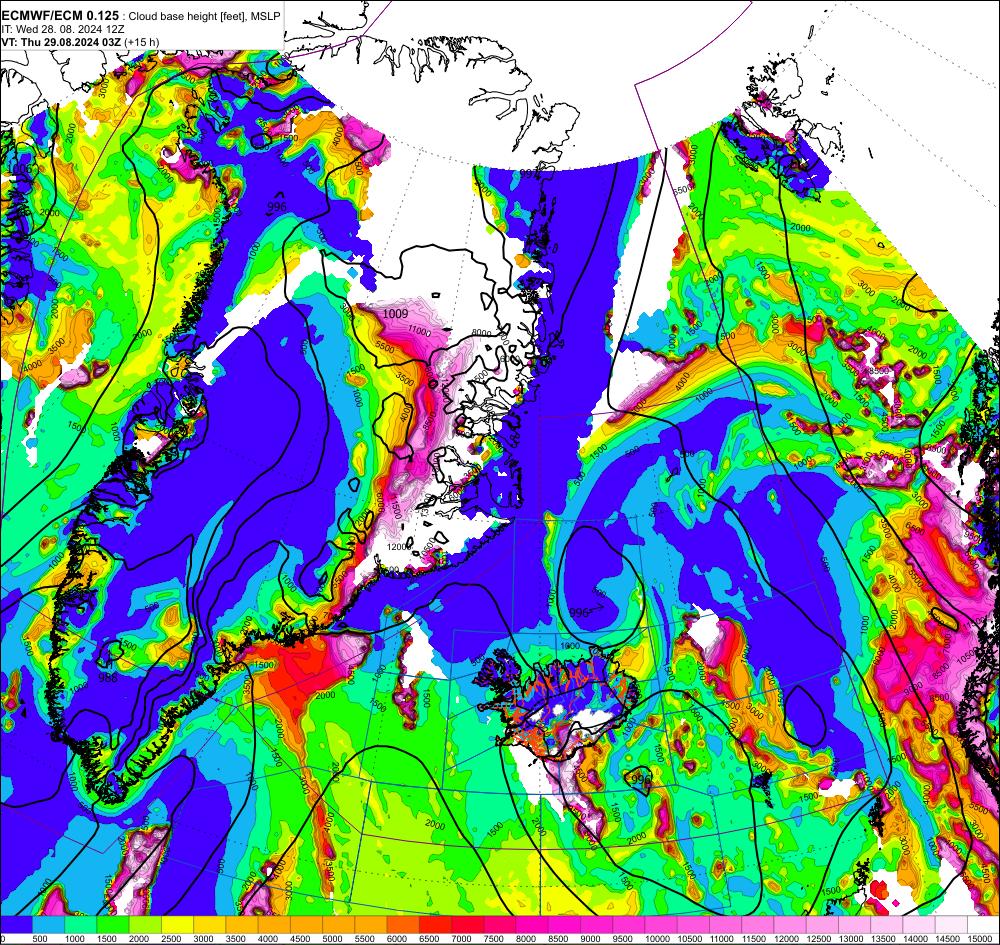This screenshot has width=1000, height=945.
Task: Click the green legend swatch between 1500 and 2000
Action: tap(113, 925)
